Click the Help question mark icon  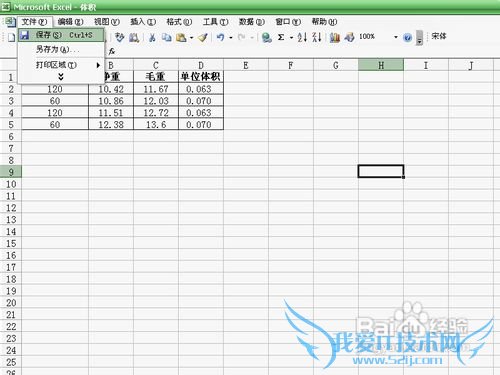point(407,37)
